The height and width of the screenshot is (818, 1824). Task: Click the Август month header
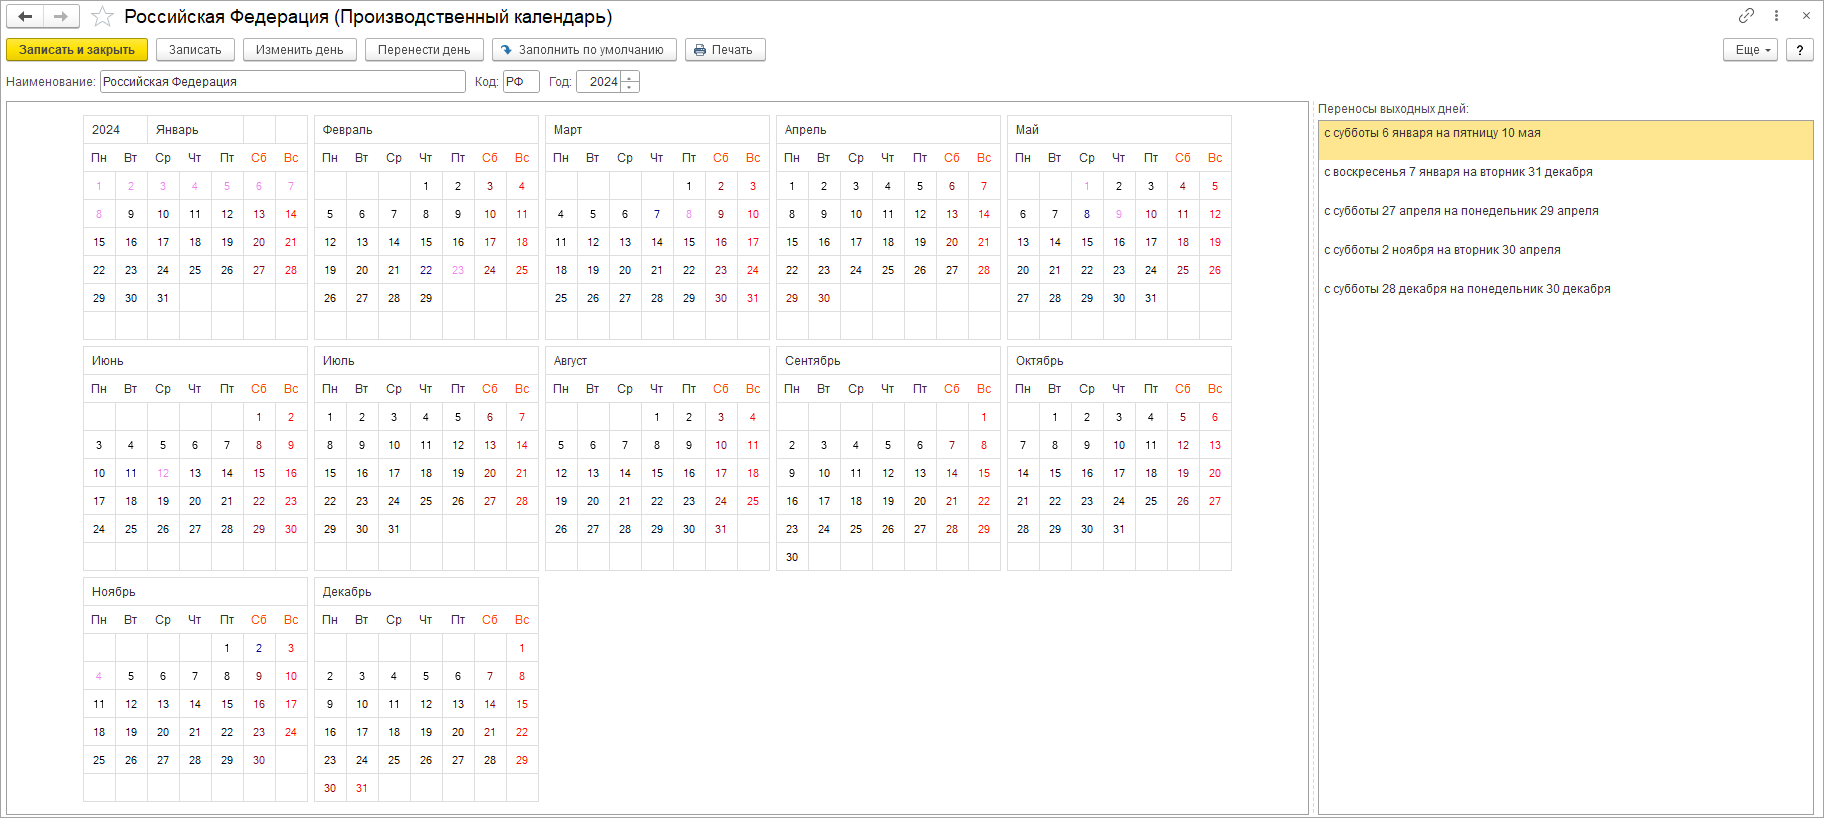[x=658, y=361]
